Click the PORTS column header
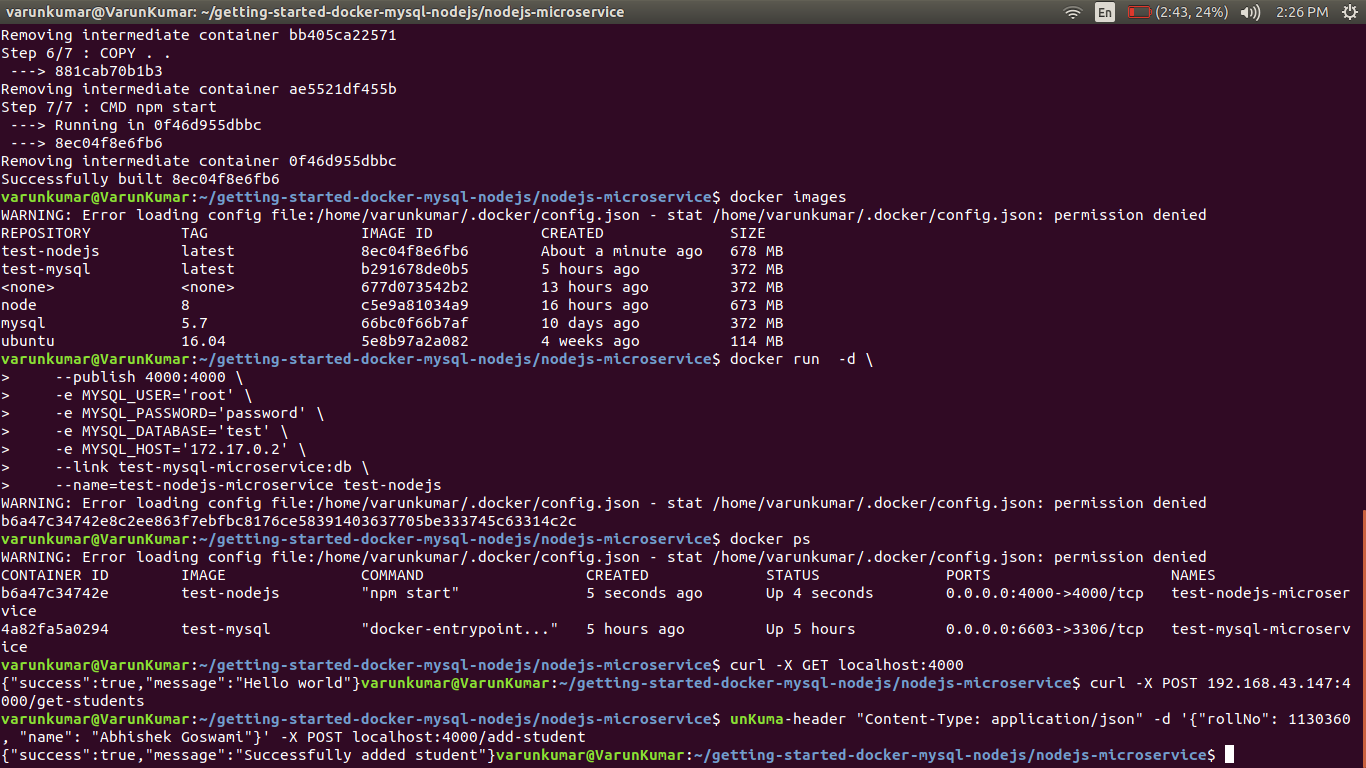The width and height of the screenshot is (1366, 768). pyautogui.click(x=968, y=575)
